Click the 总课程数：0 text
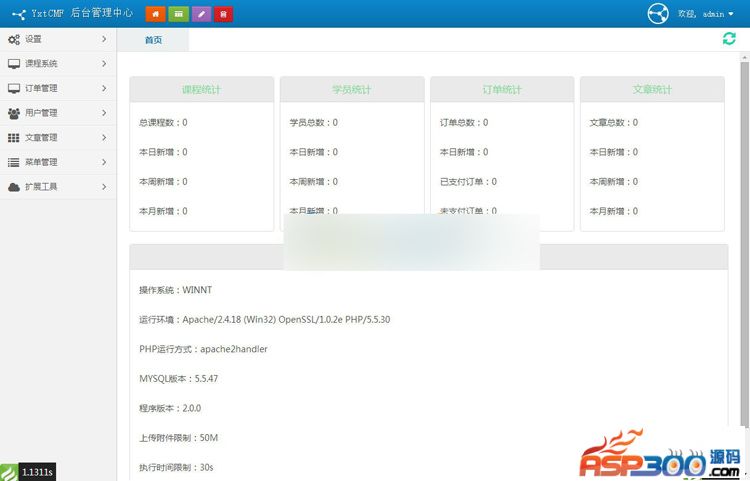This screenshot has height=481, width=750. coord(163,123)
